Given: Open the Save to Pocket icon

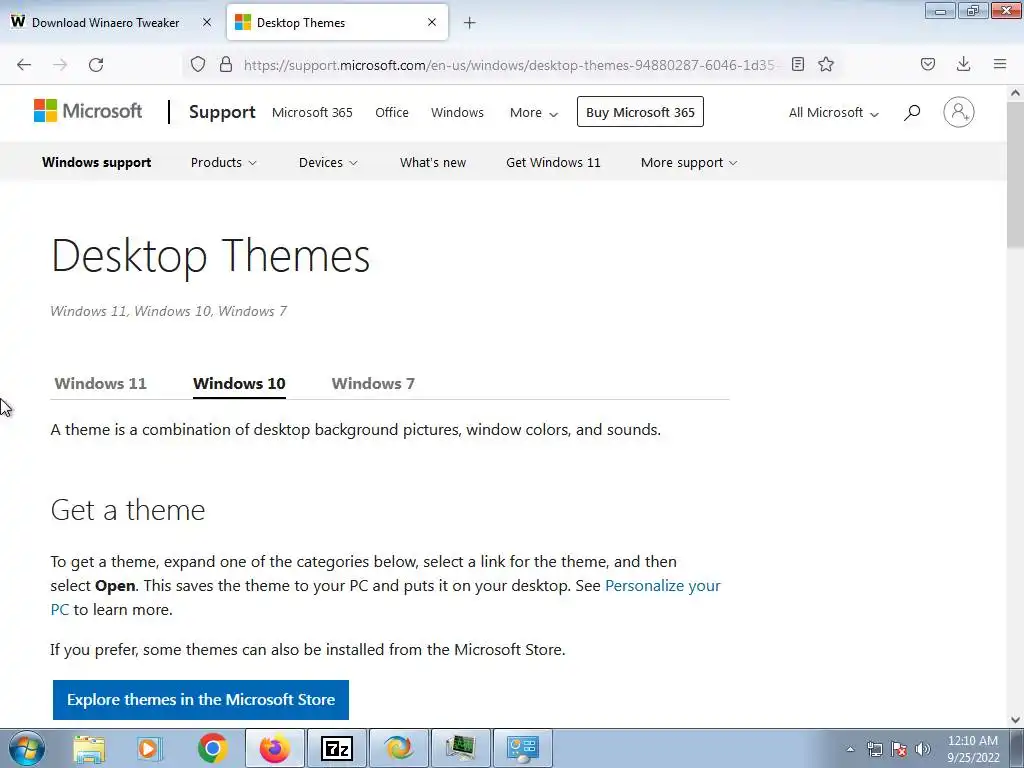Looking at the screenshot, I should point(928,64).
